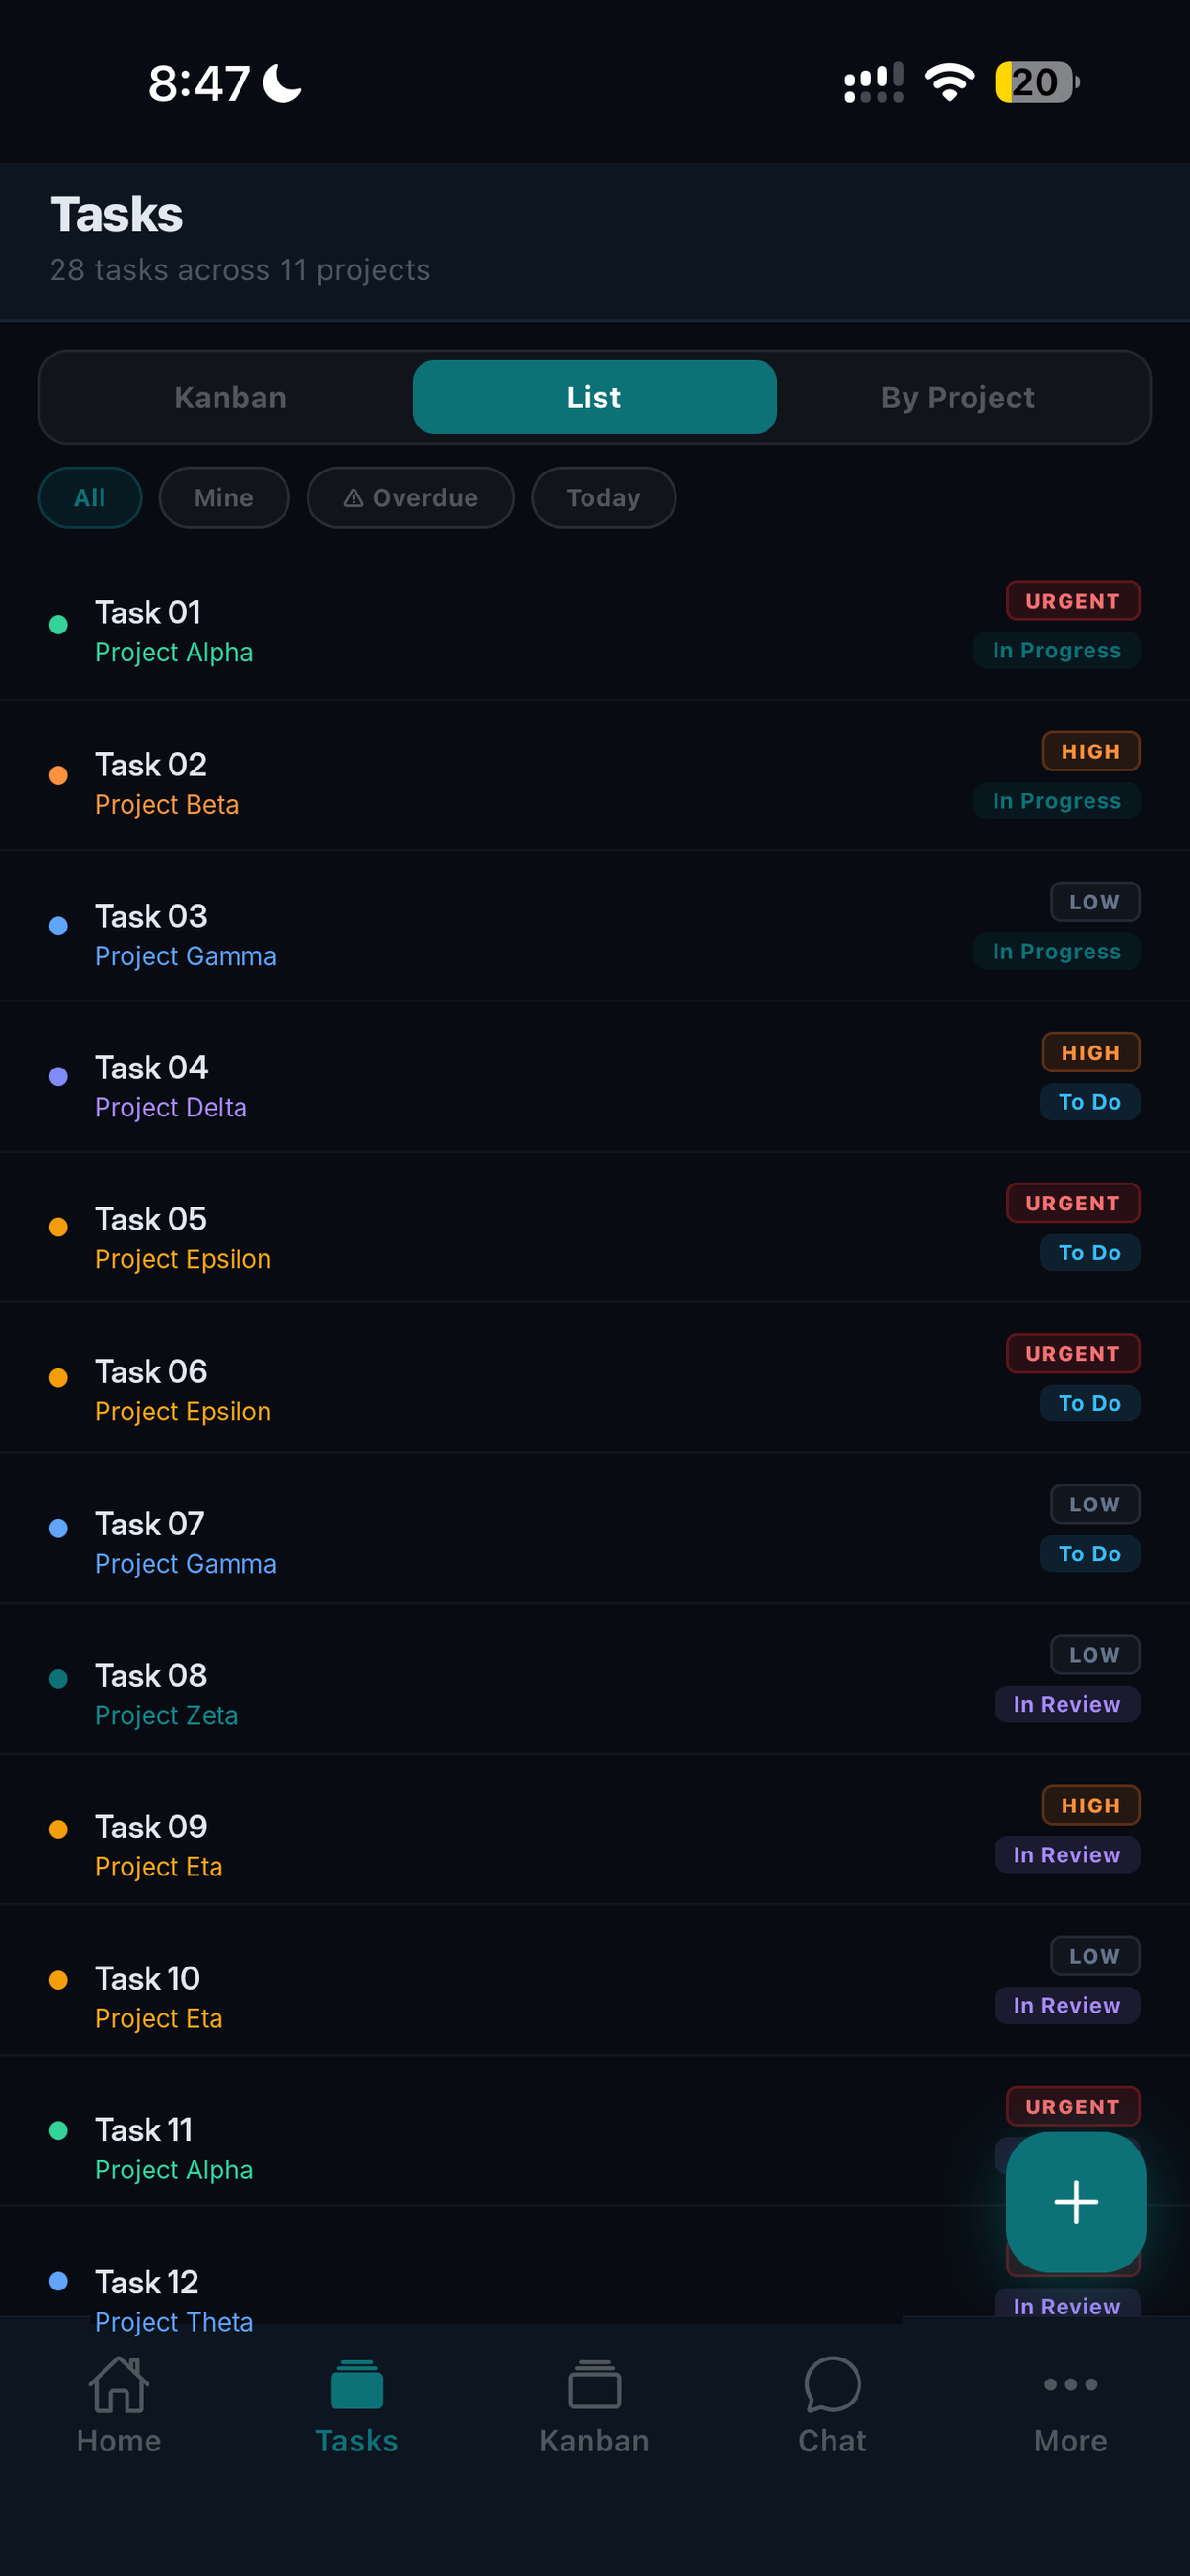Toggle the Mine filter chip

(224, 497)
